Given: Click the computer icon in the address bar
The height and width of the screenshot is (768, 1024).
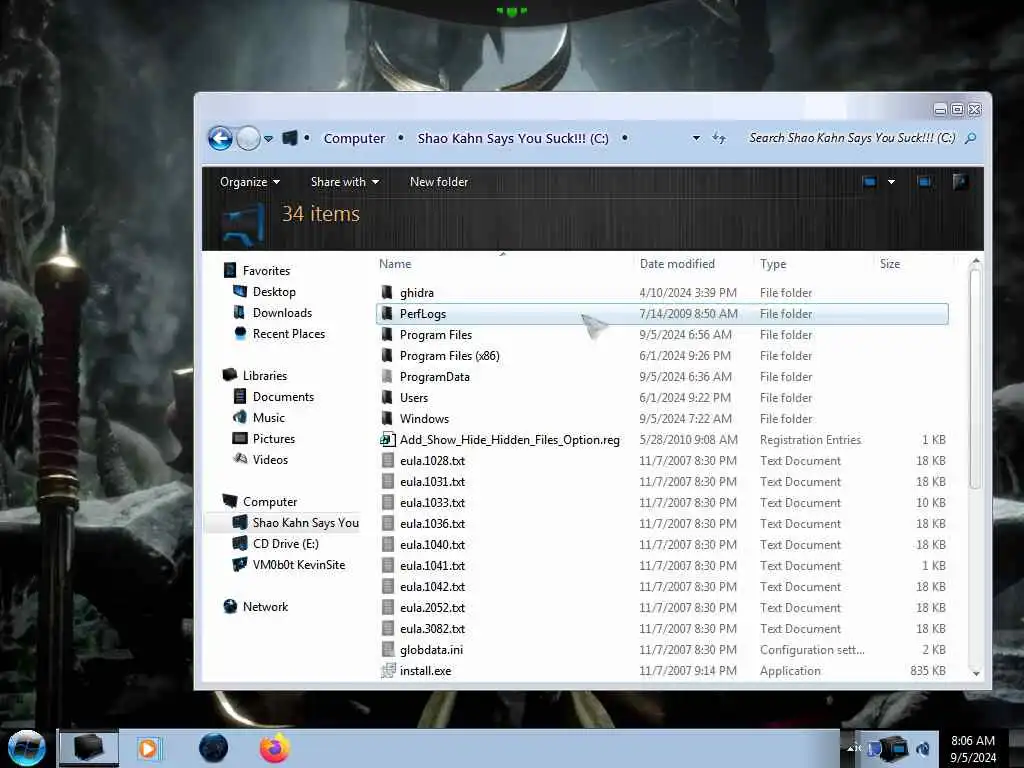Looking at the screenshot, I should pos(290,138).
